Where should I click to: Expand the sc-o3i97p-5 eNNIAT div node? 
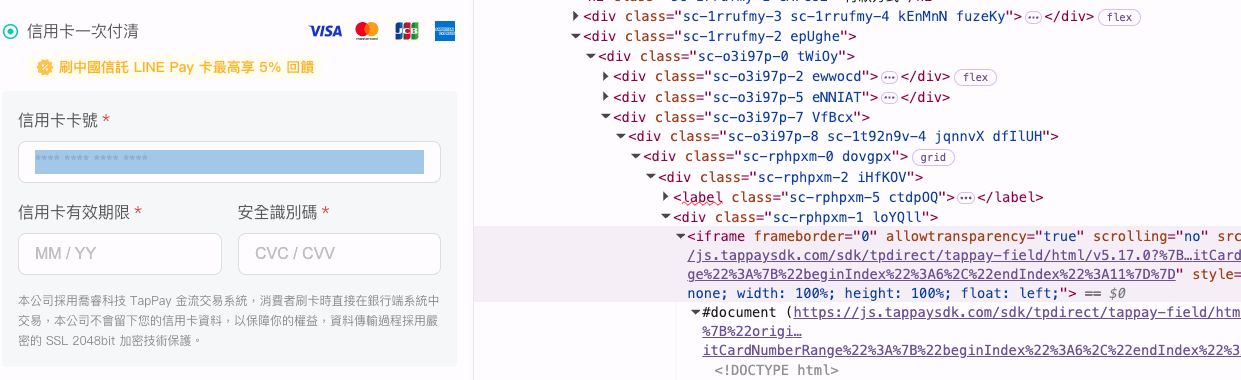[x=606, y=97]
